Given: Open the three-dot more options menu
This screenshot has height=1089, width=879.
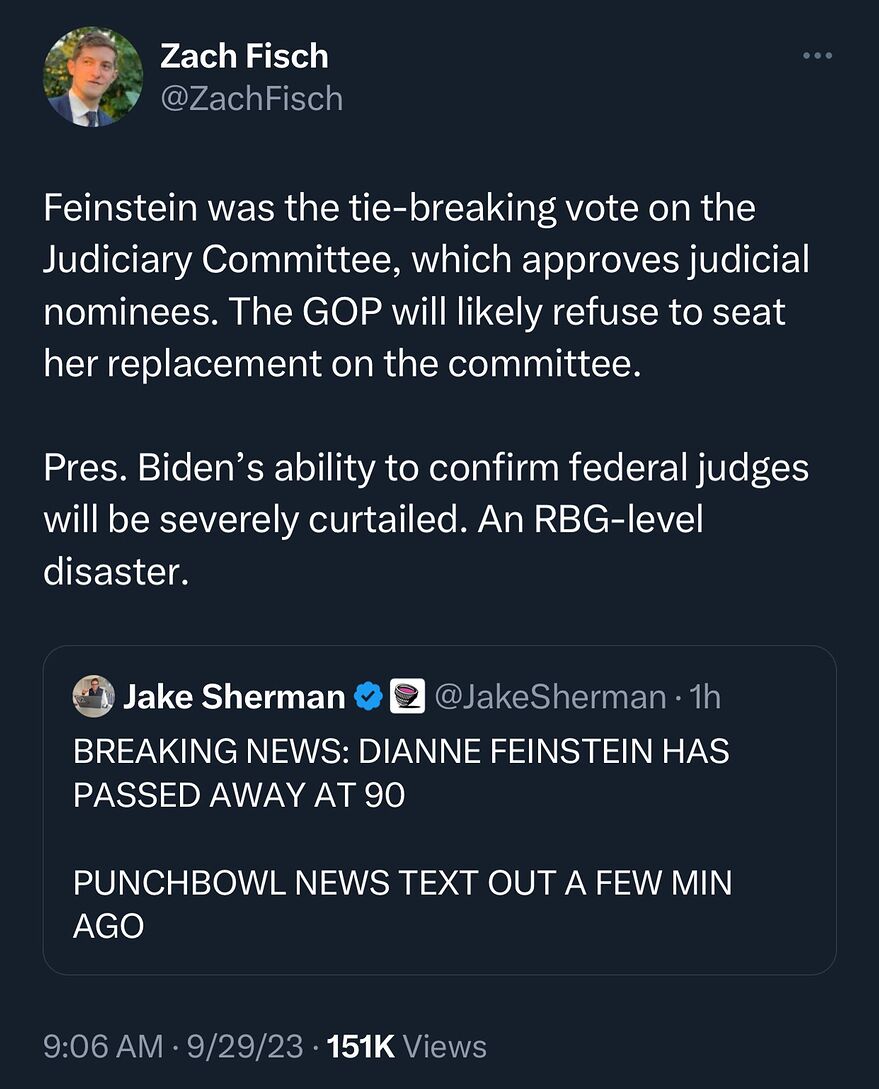Looking at the screenshot, I should click(x=817, y=56).
